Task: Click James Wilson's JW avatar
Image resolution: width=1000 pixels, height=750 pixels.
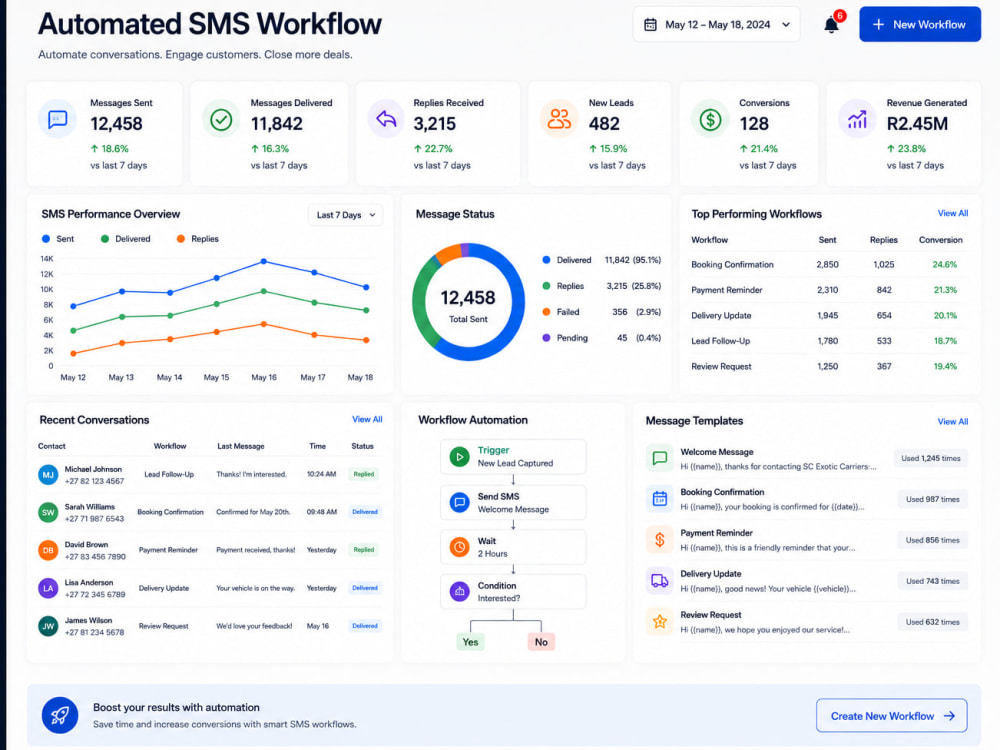Action: pyautogui.click(x=48, y=626)
